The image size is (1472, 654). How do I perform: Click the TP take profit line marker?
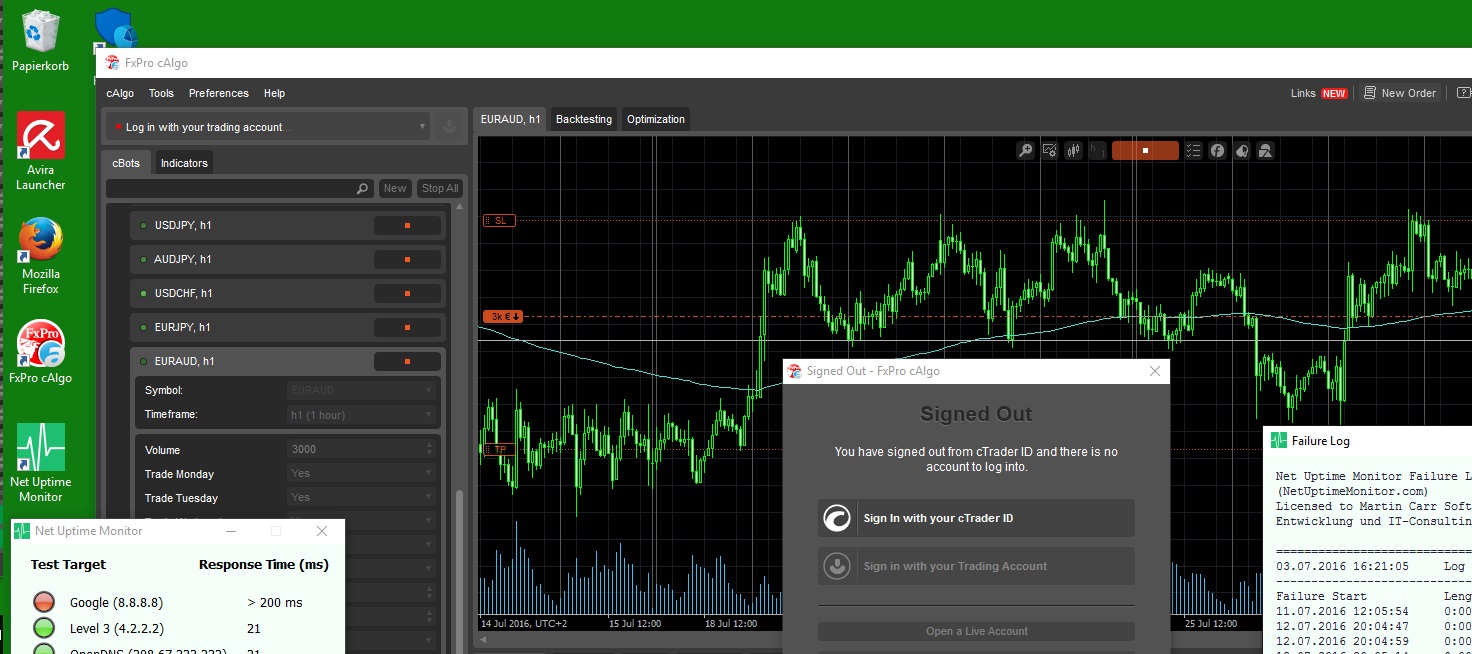[499, 450]
